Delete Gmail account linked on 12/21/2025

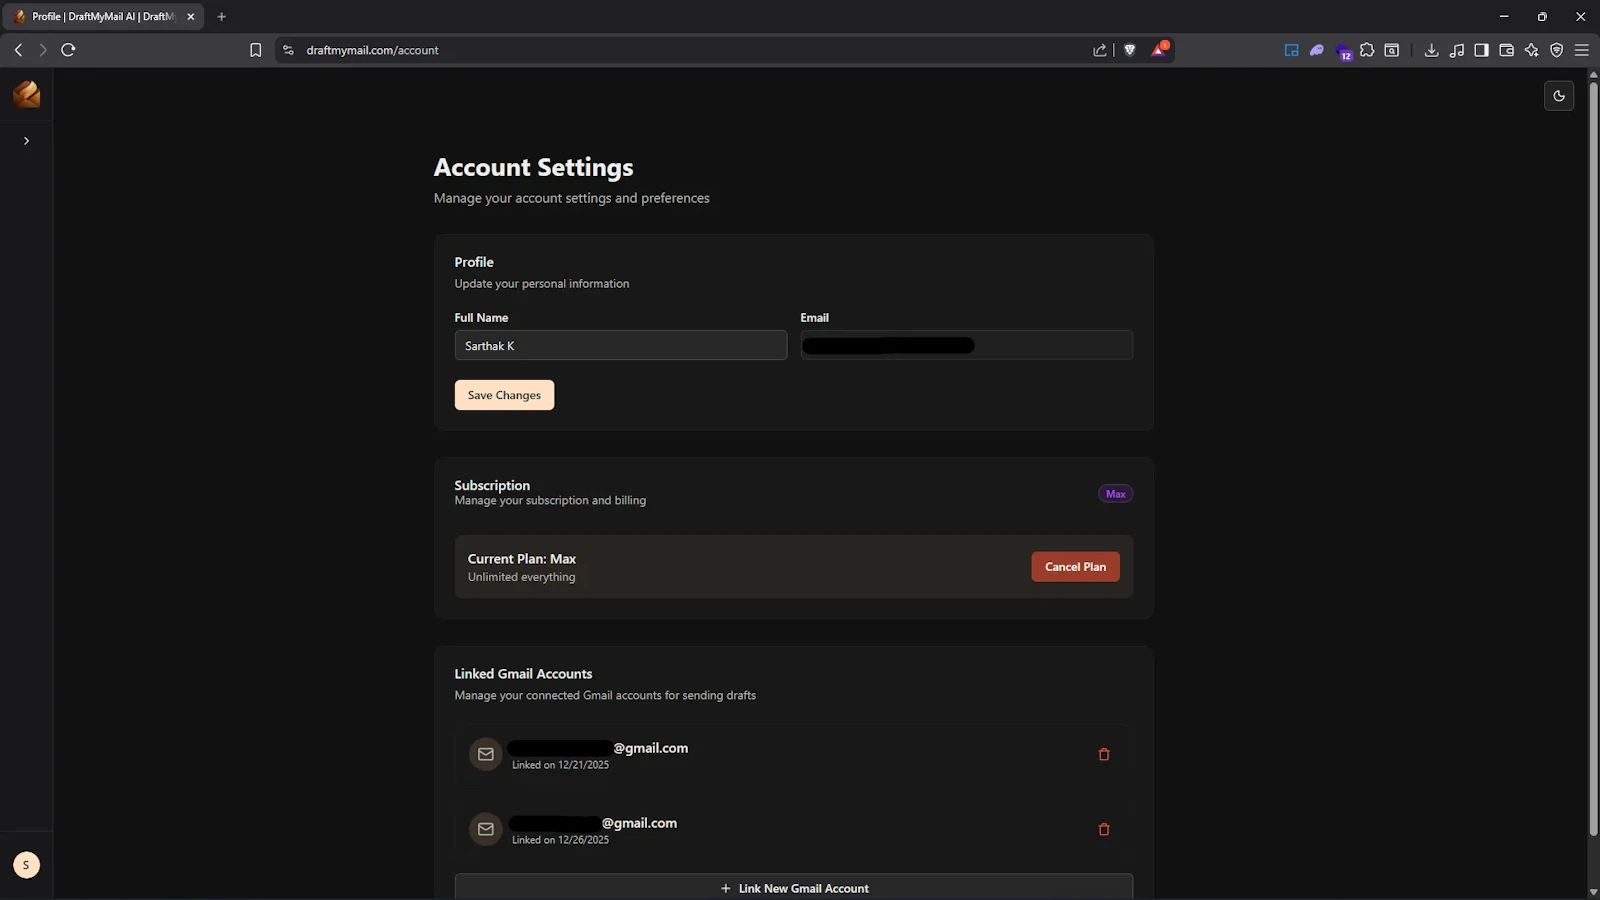click(x=1104, y=755)
